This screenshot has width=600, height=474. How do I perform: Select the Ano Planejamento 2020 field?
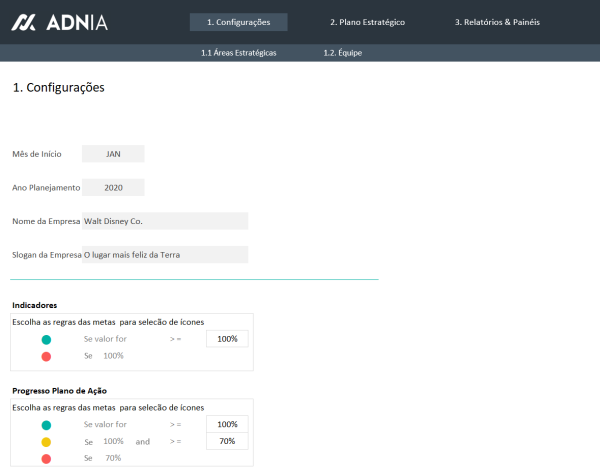pyautogui.click(x=113, y=187)
